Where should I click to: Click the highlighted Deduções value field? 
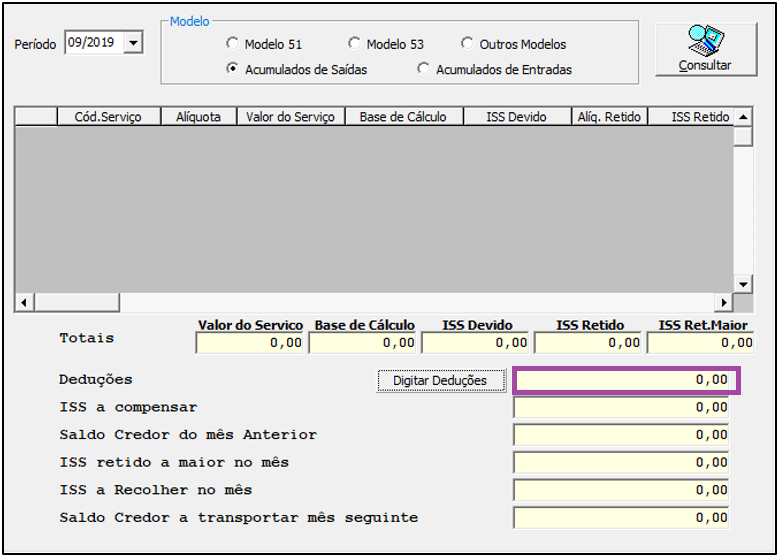(625, 380)
